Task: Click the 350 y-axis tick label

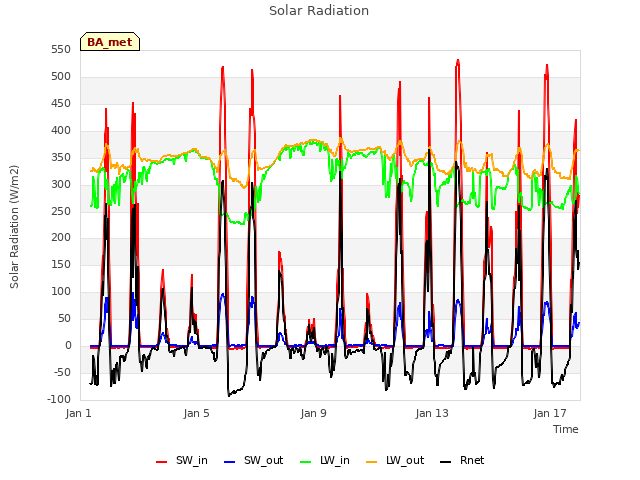Action: tap(61, 158)
